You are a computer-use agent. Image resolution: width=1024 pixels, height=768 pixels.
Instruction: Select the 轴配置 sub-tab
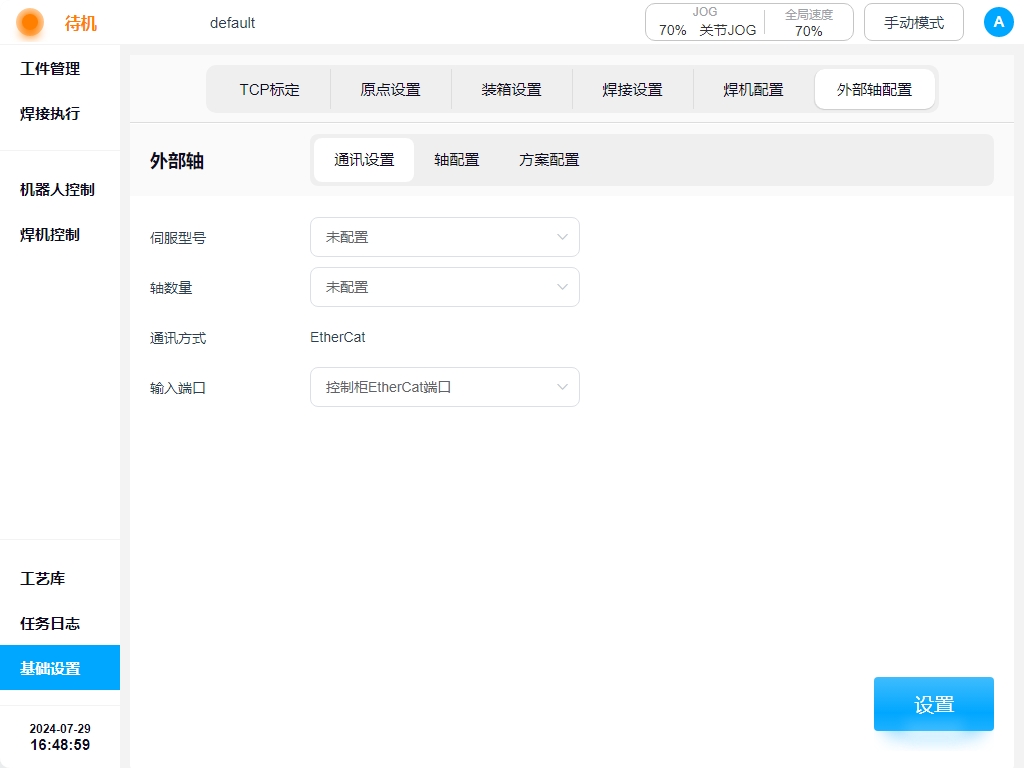[x=456, y=160]
